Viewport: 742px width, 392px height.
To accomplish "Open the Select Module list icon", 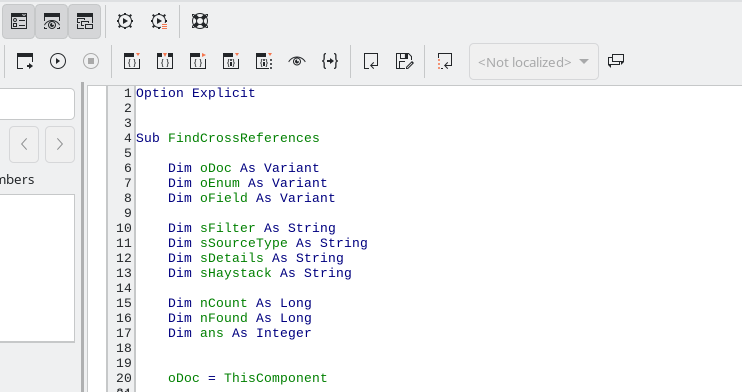I will (159, 21).
